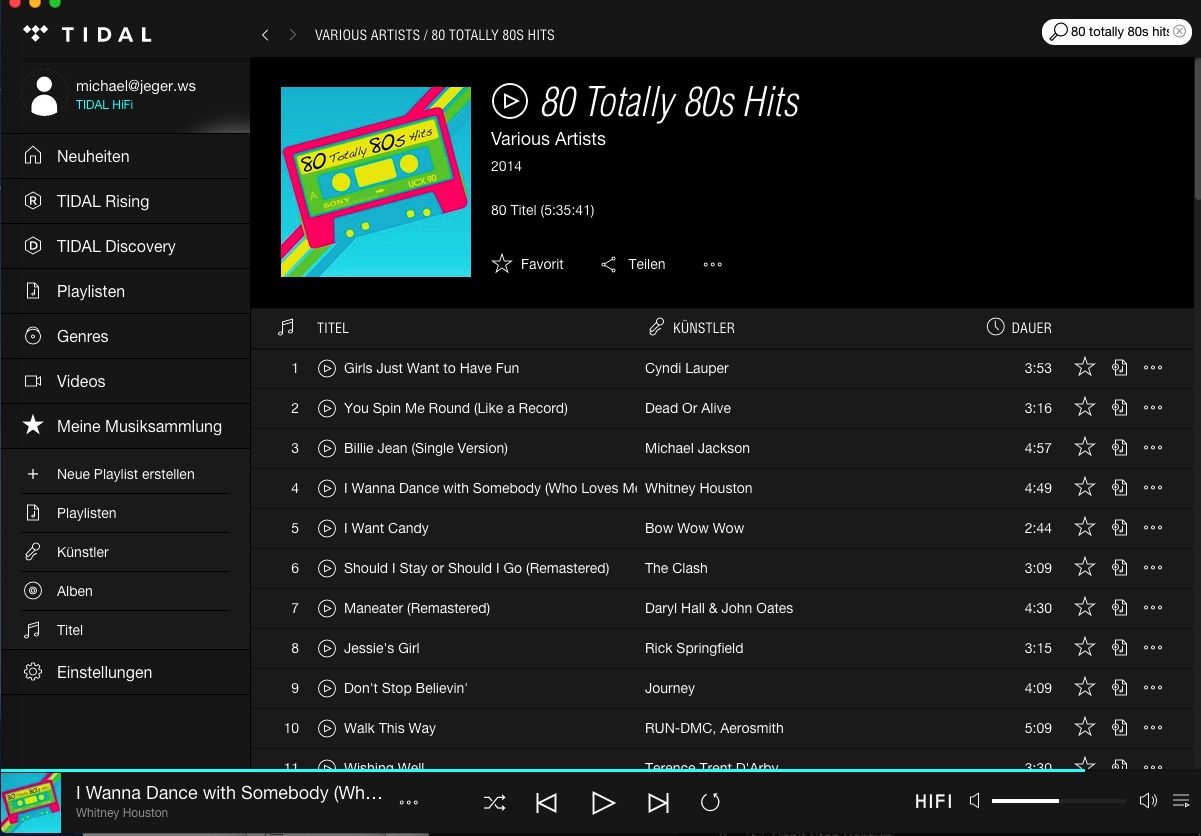The width and height of the screenshot is (1201, 836).
Task: Mark Billie Jean as favorite
Action: [1085, 447]
